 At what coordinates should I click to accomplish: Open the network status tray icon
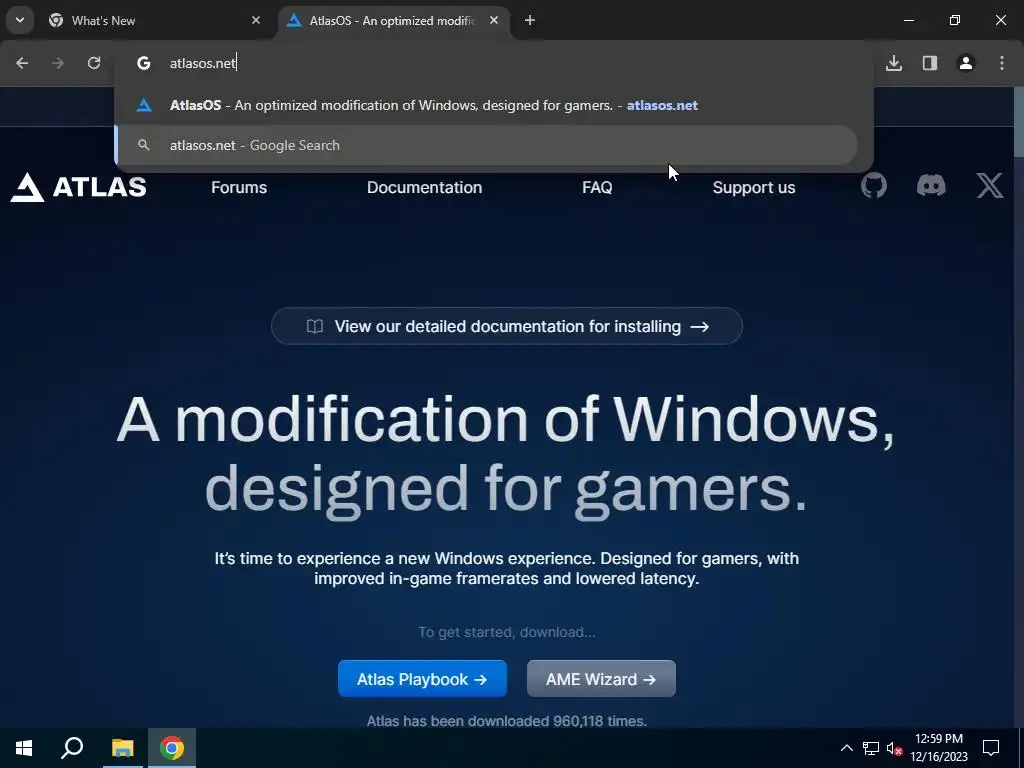coord(871,748)
